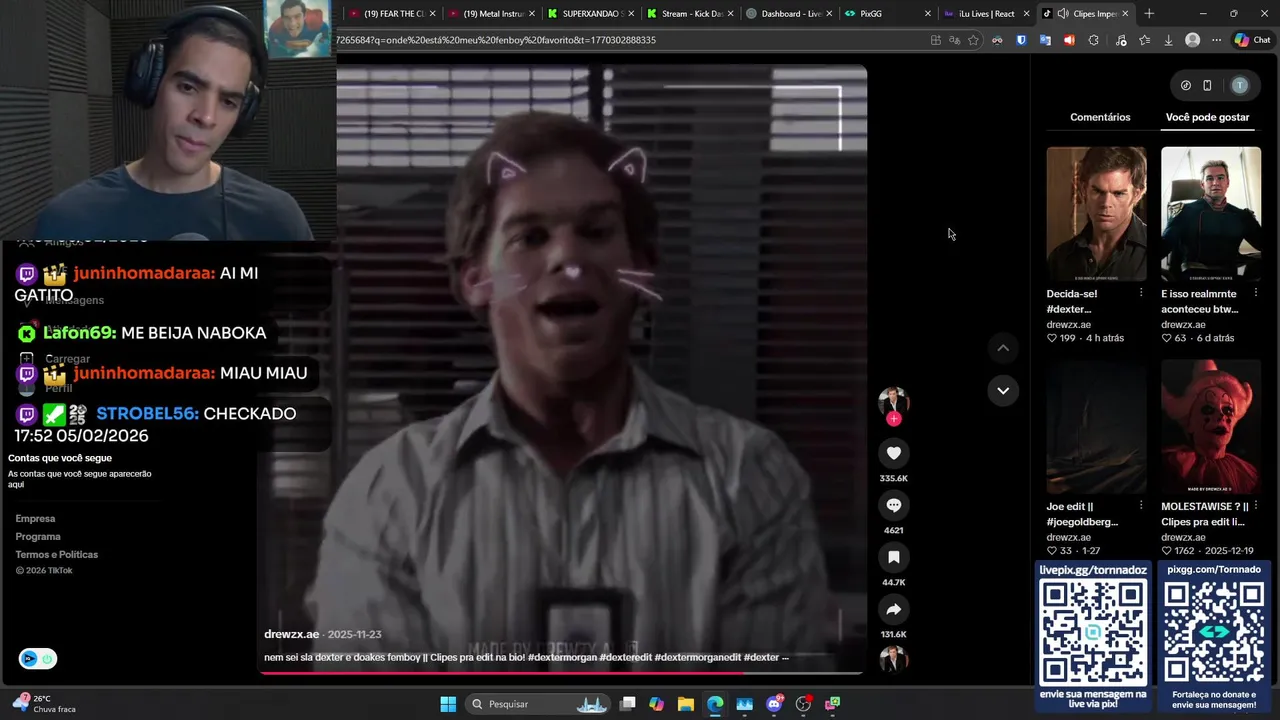Go to the next video with down chevron
This screenshot has height=720, width=1280.
click(1003, 390)
